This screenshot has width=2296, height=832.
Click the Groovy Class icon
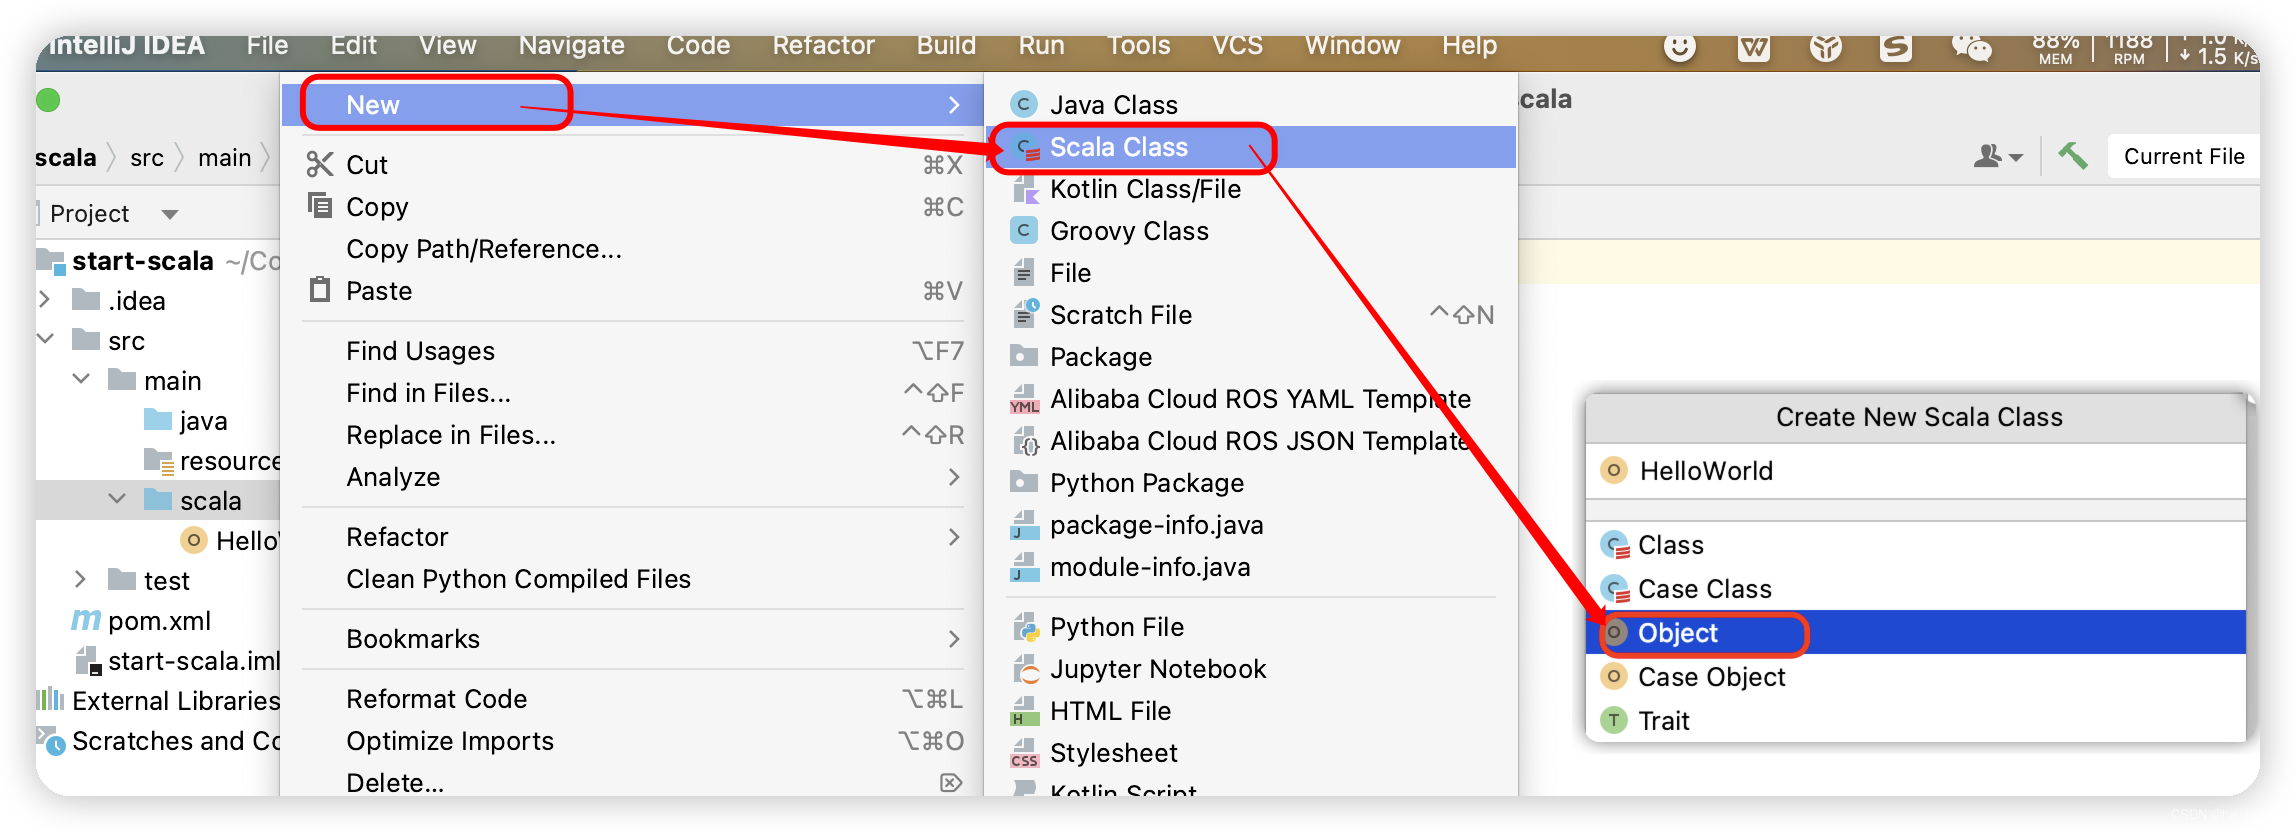(x=1023, y=231)
